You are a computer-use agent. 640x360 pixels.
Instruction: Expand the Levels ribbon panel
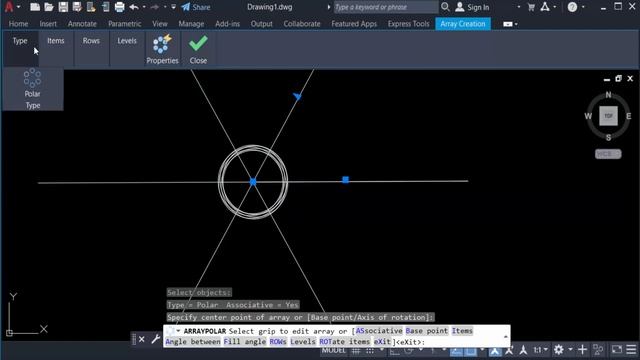127,41
